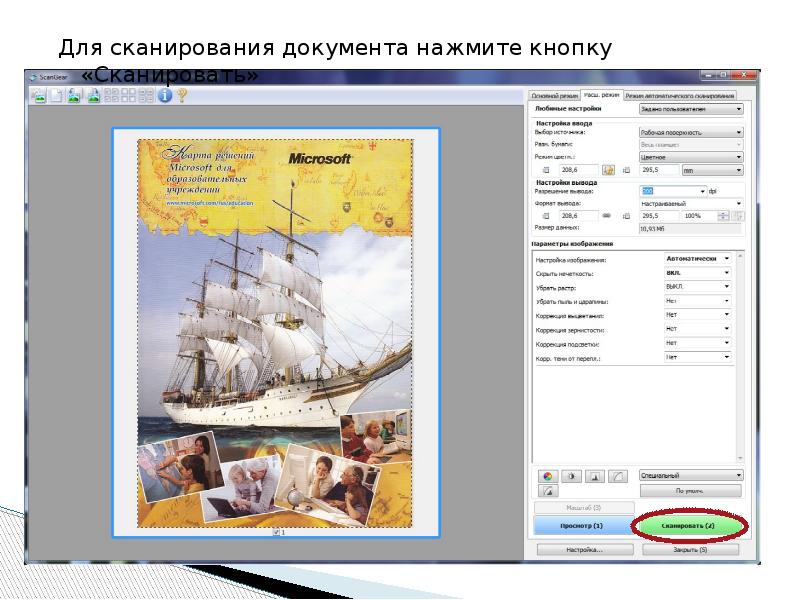Expand the output resolution dpi dropdown
The image size is (800, 600).
702,191
